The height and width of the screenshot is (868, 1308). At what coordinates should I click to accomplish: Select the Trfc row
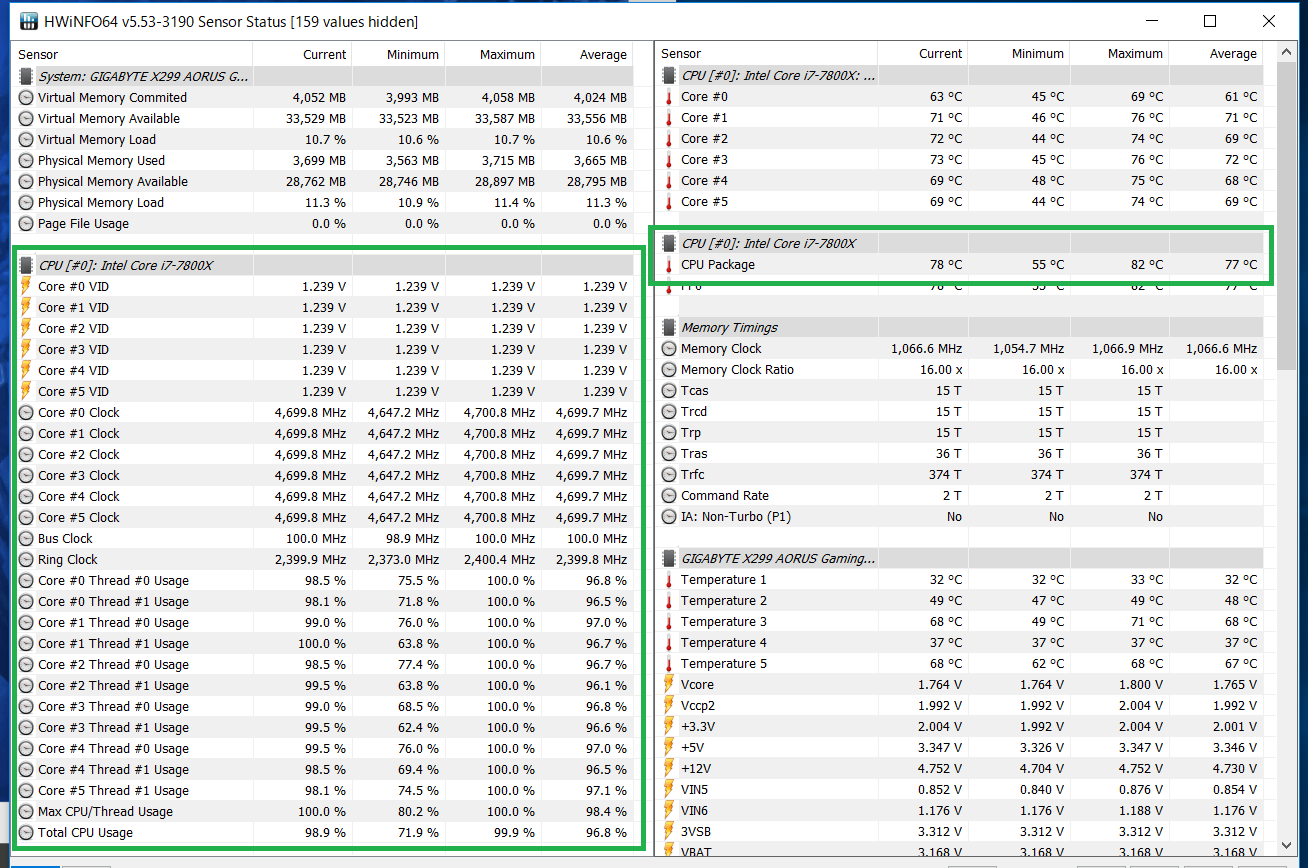(x=960, y=474)
